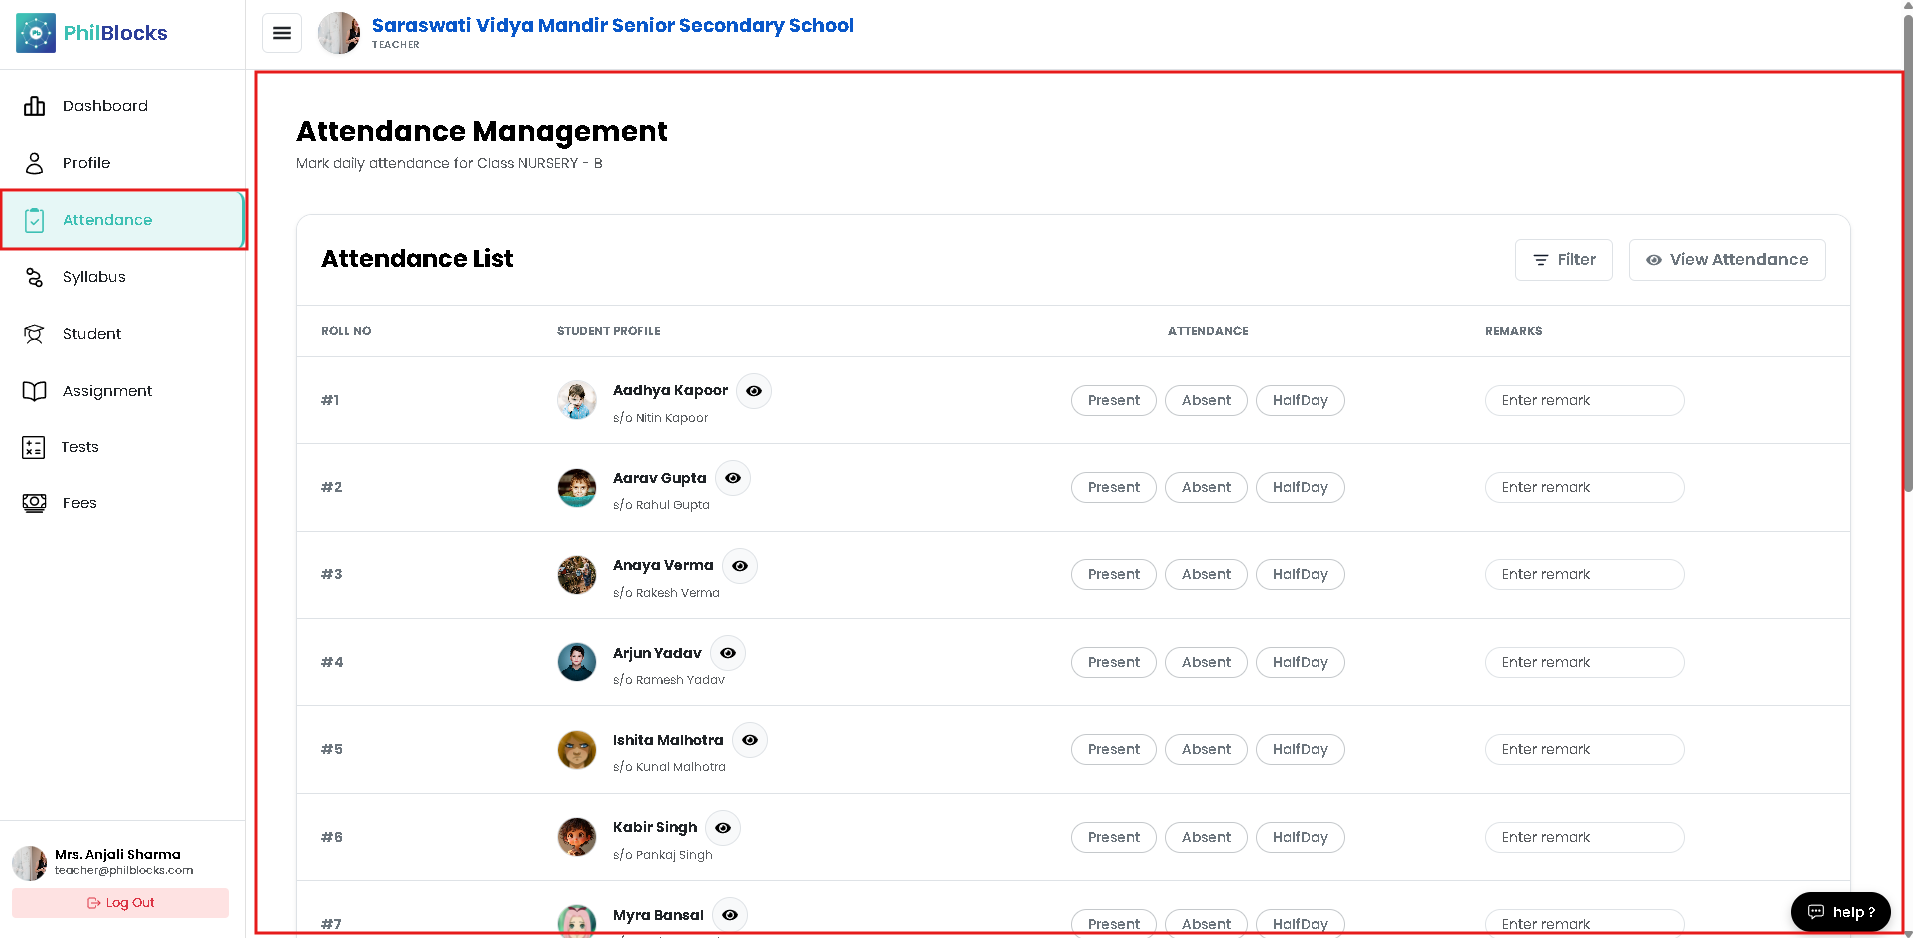Open Dashboard from the sidebar
The width and height of the screenshot is (1913, 938).
[122, 106]
